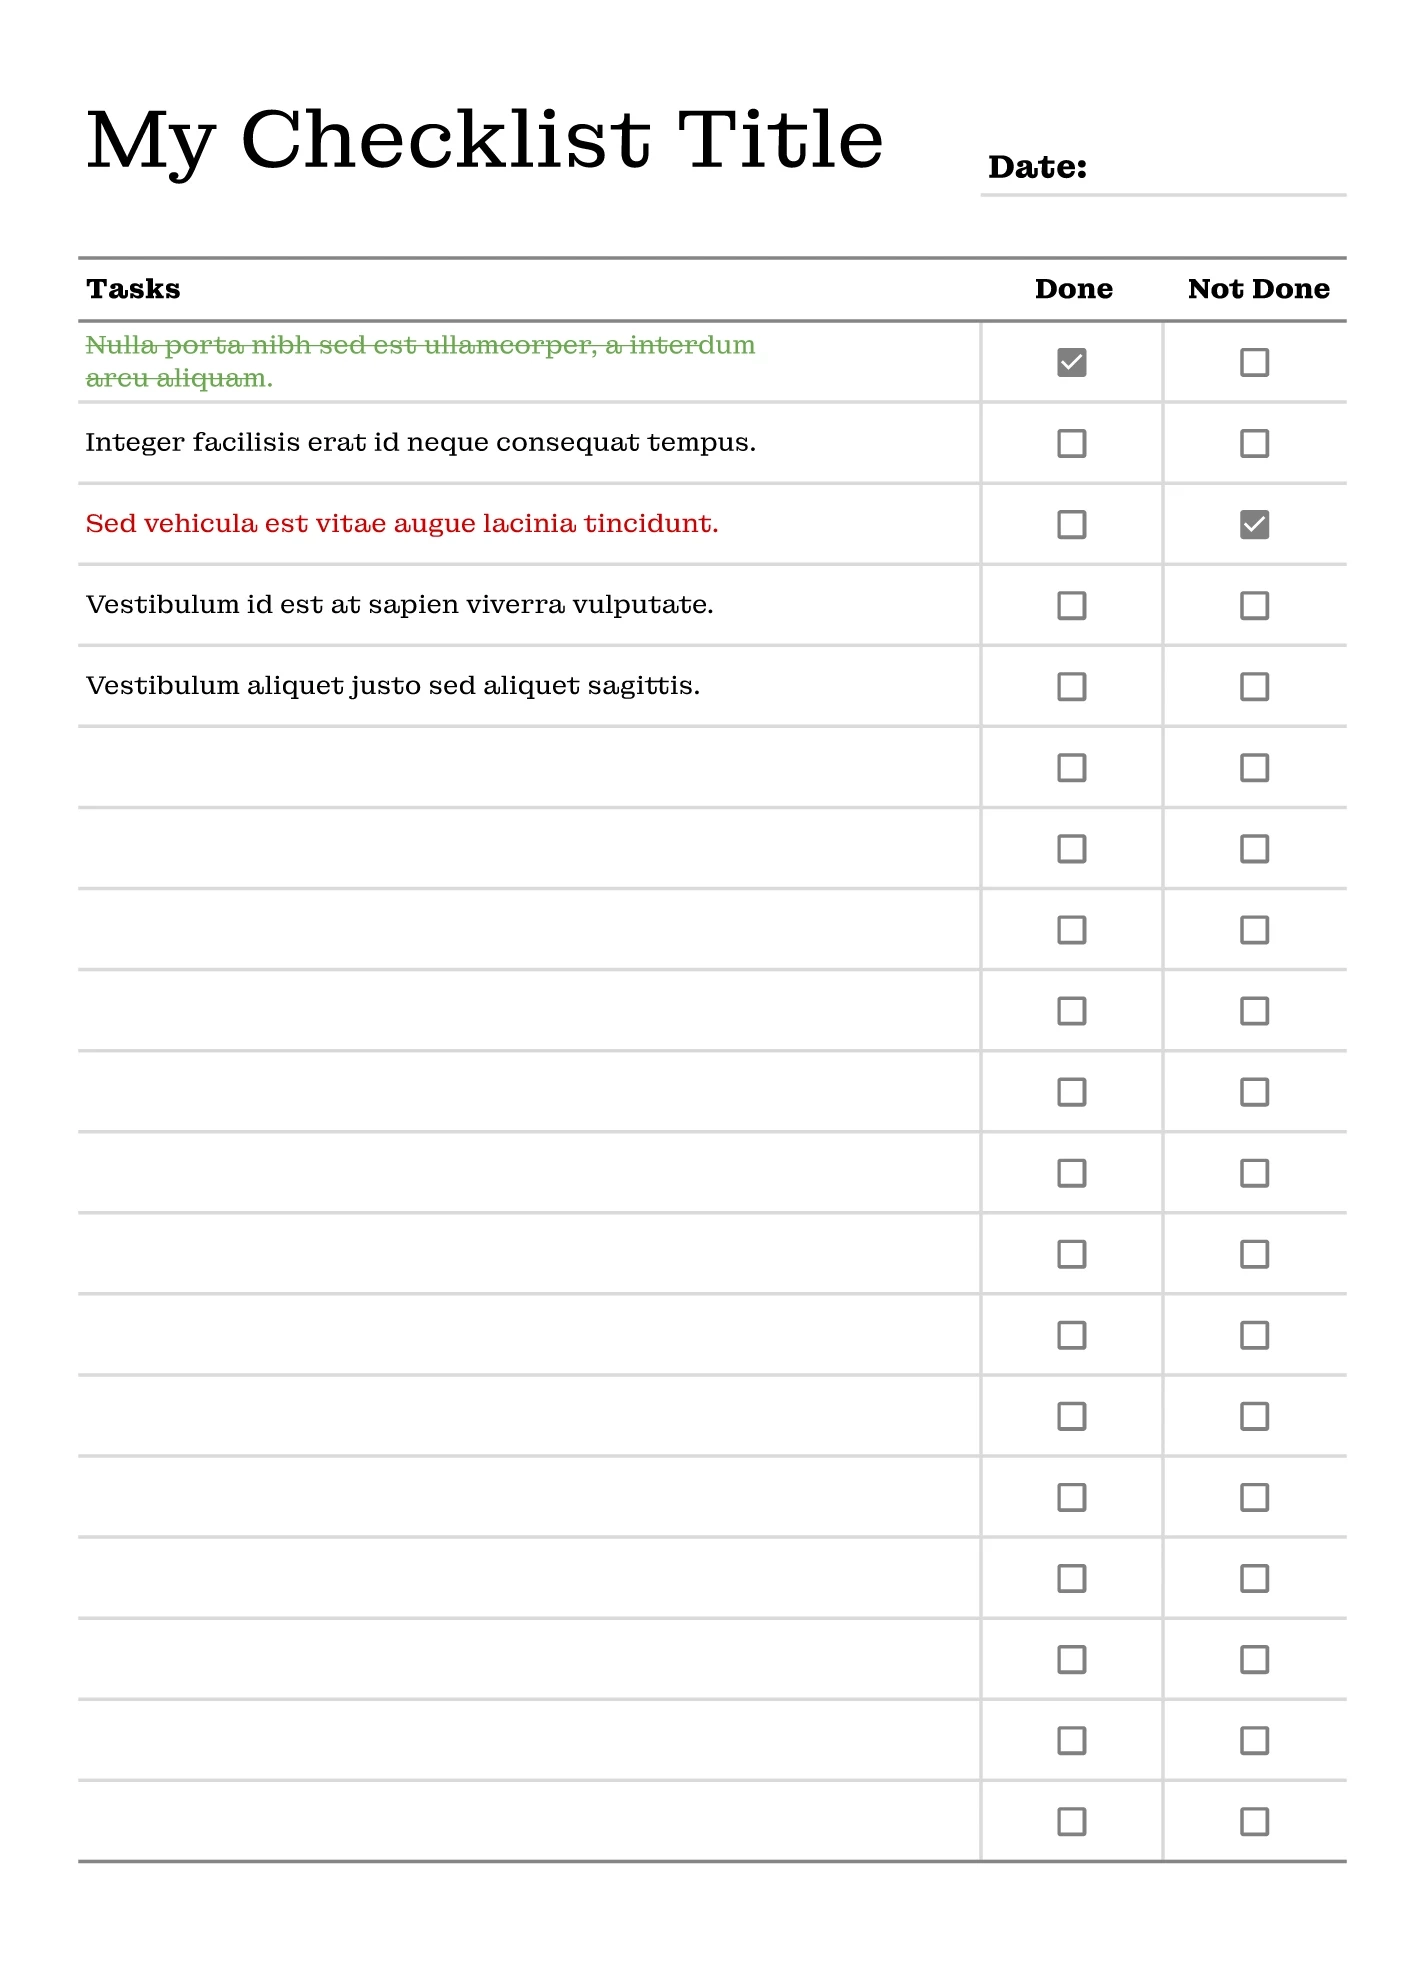Screen dimensions: 1424x1968
Task: Check Not Done for 'Nulla porta nibh' task
Action: (1254, 362)
